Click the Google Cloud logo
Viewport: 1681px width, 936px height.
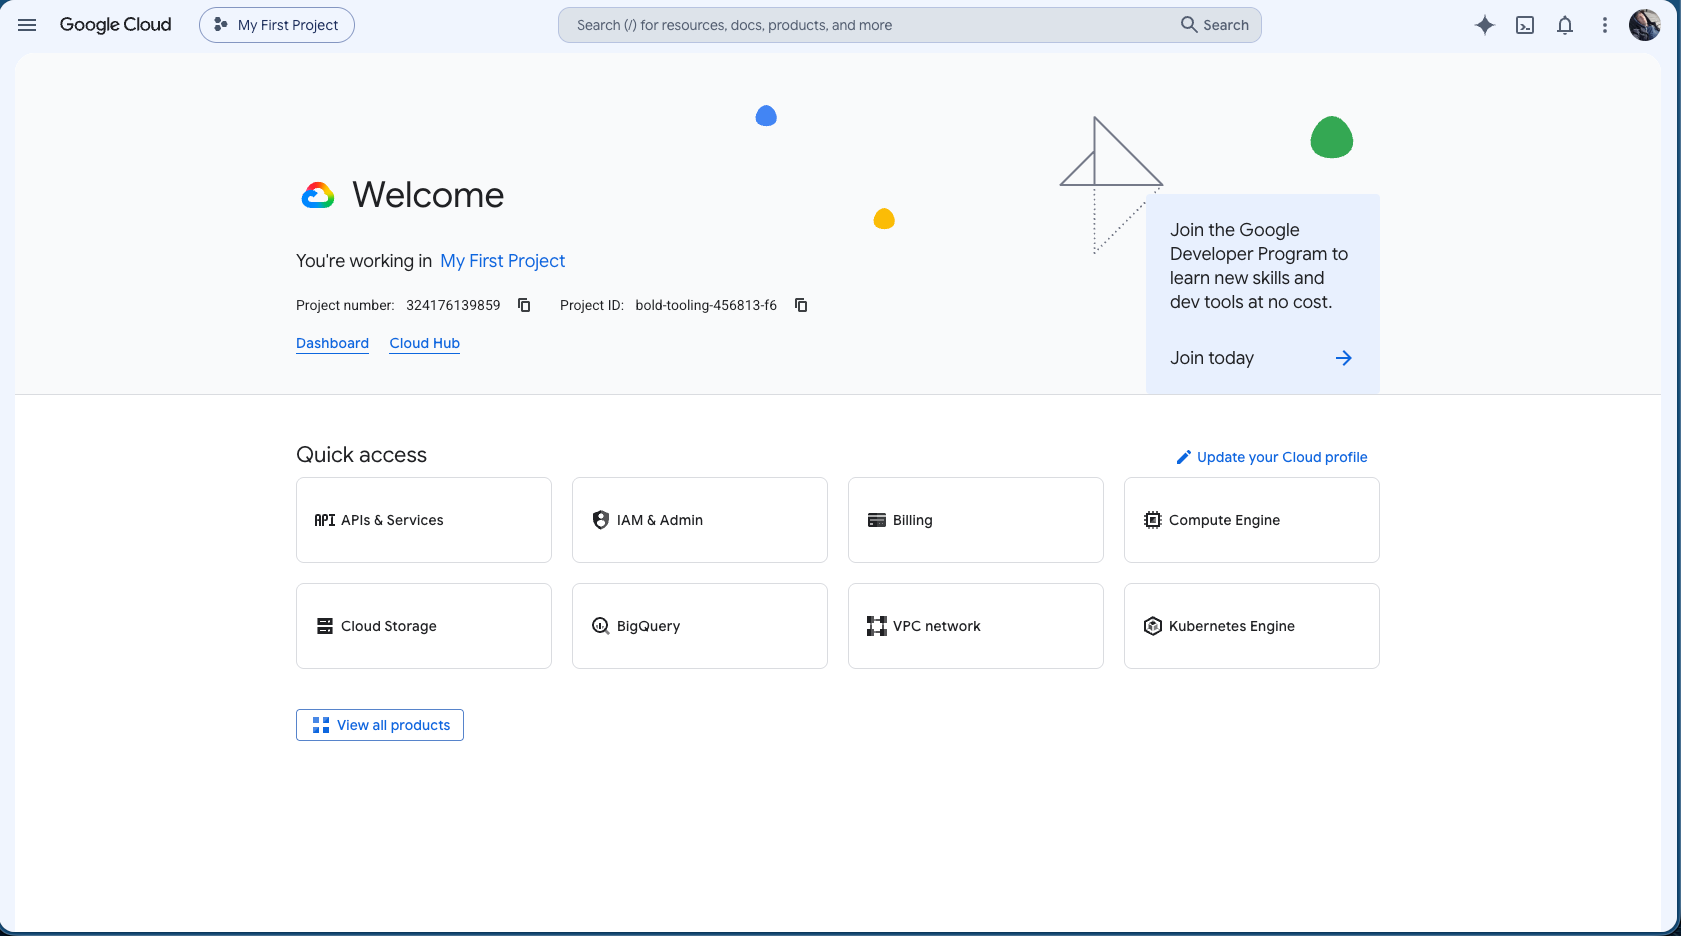(x=115, y=25)
